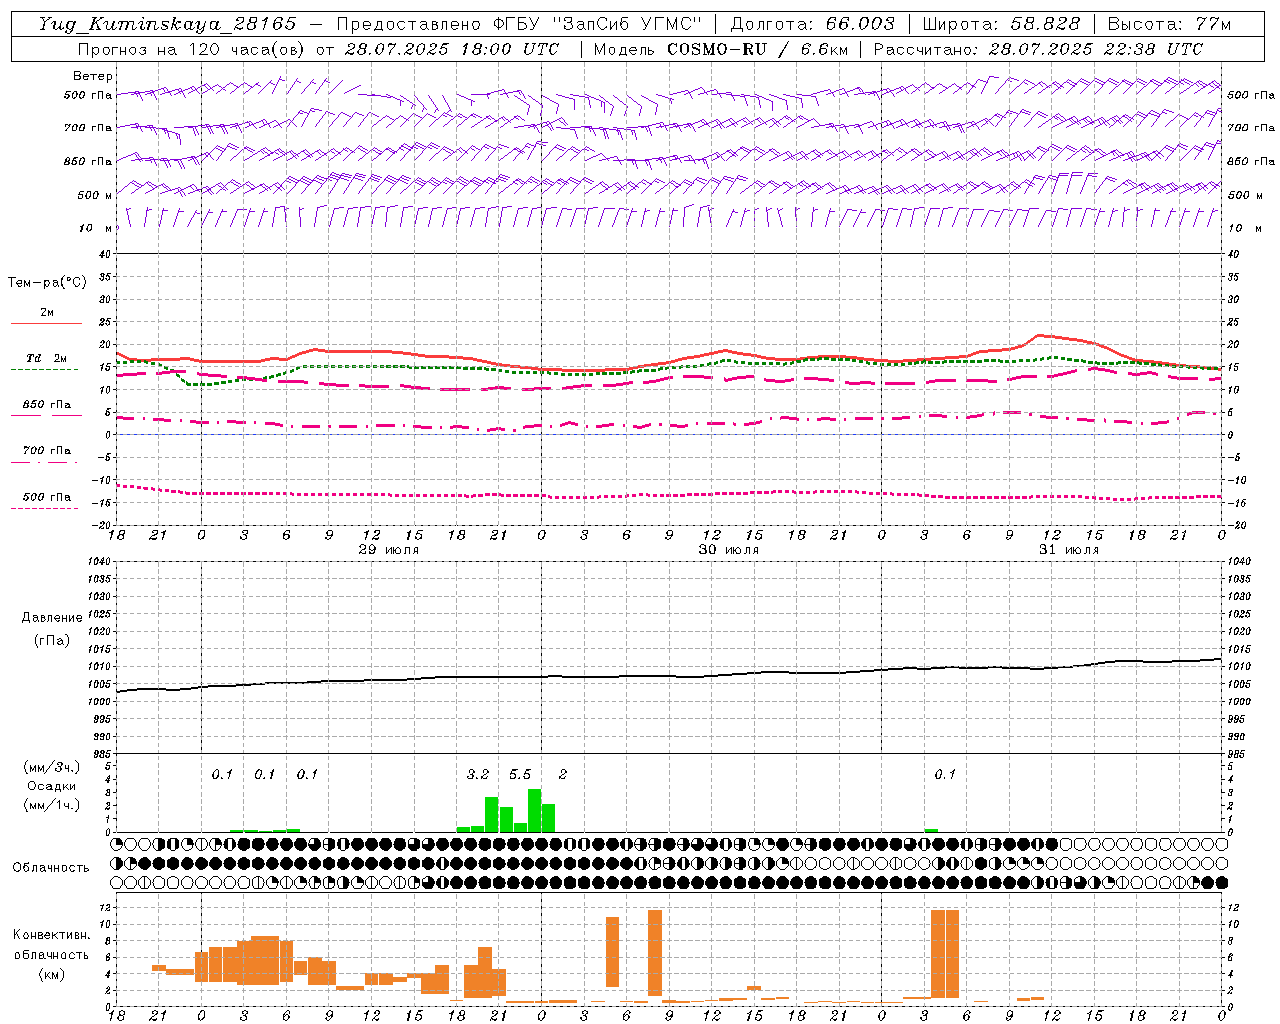Click the "30 июля" date label

click(728, 550)
